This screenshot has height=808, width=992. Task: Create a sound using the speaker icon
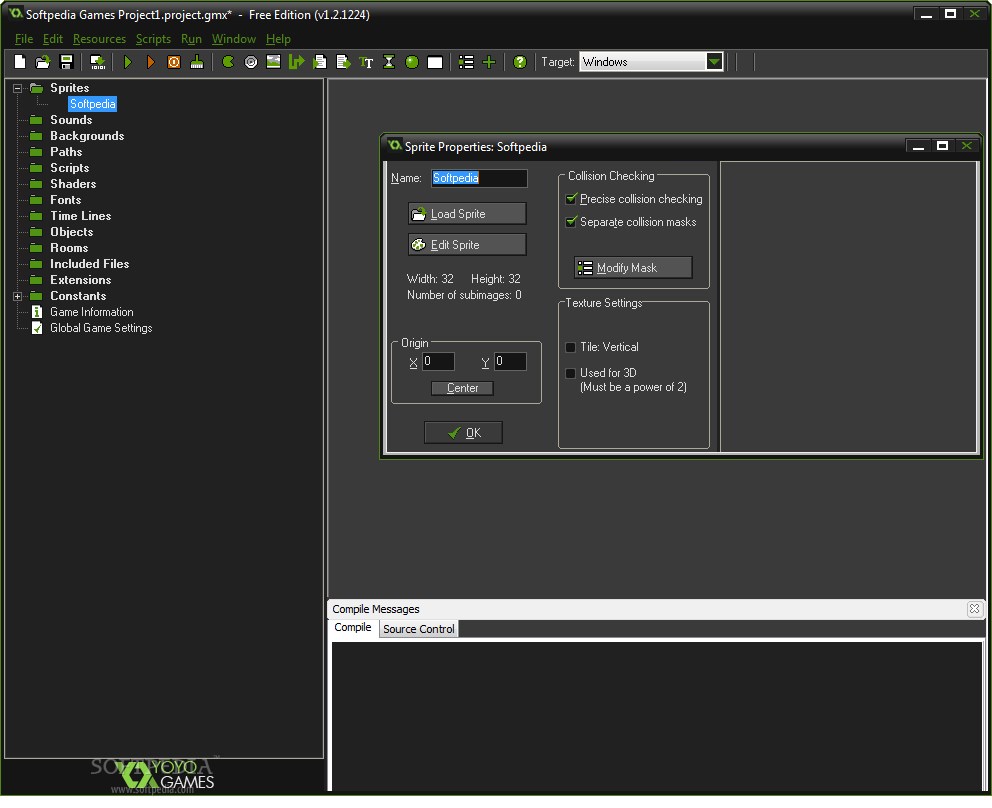click(x=251, y=62)
